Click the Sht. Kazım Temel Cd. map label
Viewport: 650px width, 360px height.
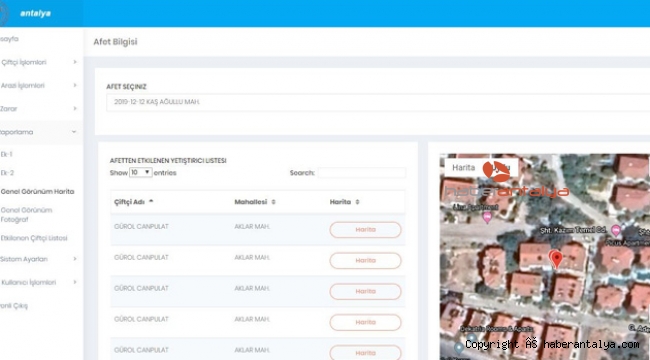click(x=573, y=230)
